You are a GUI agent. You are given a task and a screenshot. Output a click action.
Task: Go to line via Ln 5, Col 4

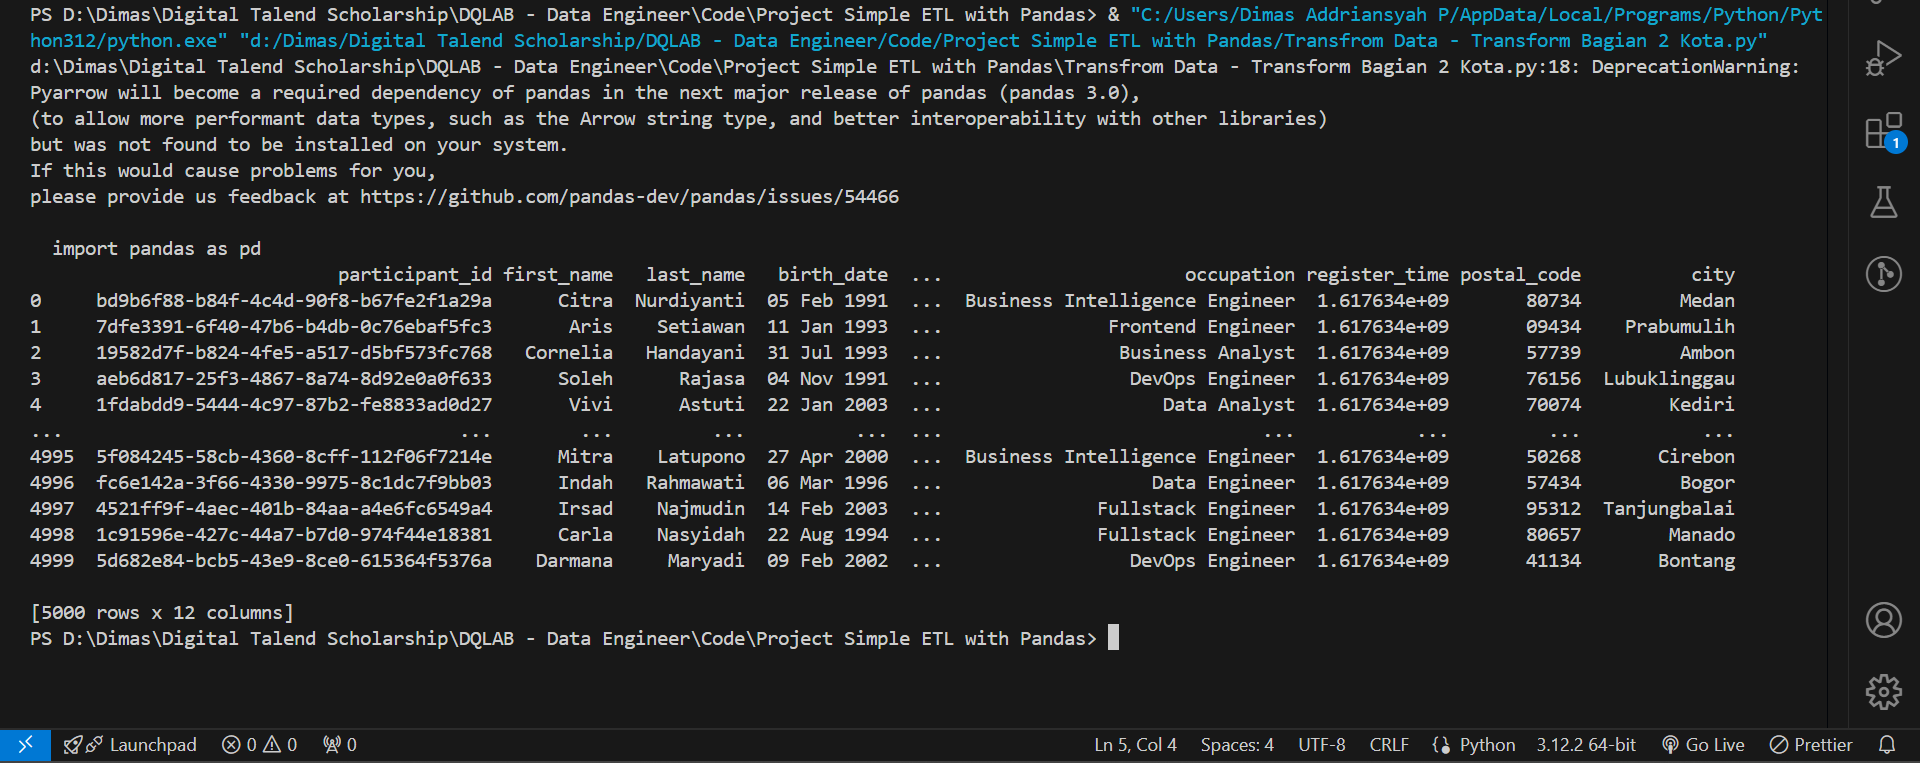(1135, 745)
